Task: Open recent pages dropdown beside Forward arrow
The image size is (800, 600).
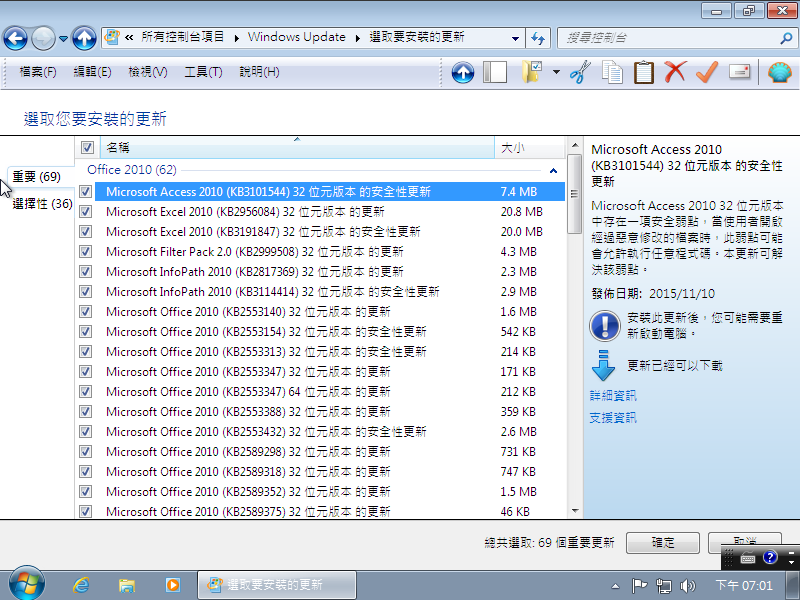Action: tap(63, 39)
